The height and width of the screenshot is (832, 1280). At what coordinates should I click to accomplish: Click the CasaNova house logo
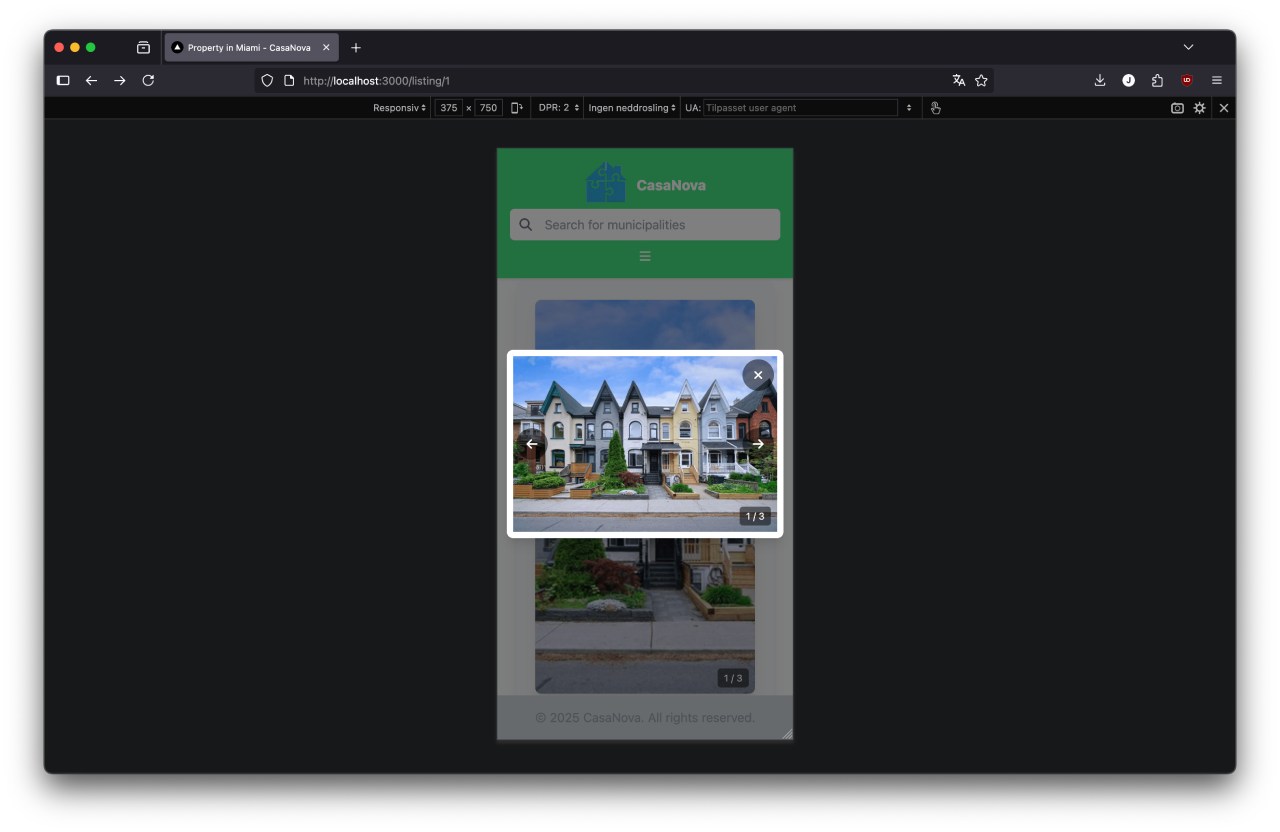click(606, 182)
